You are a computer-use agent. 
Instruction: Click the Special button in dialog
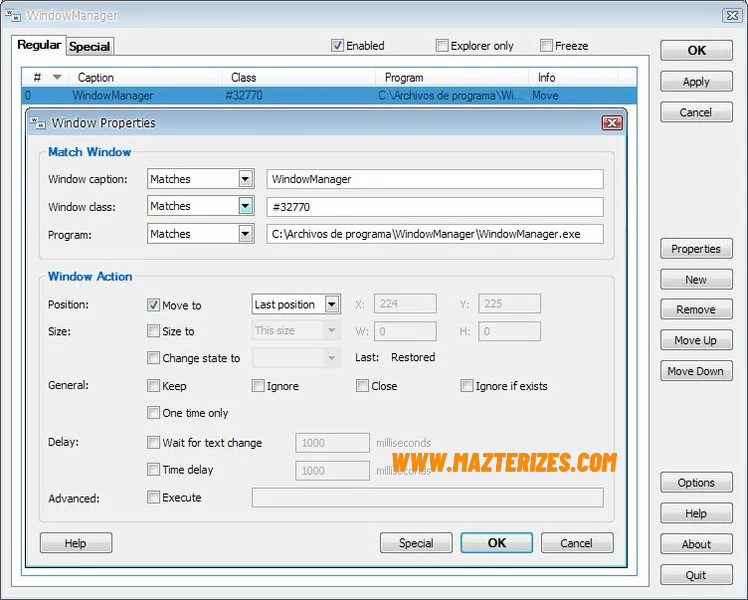point(416,543)
